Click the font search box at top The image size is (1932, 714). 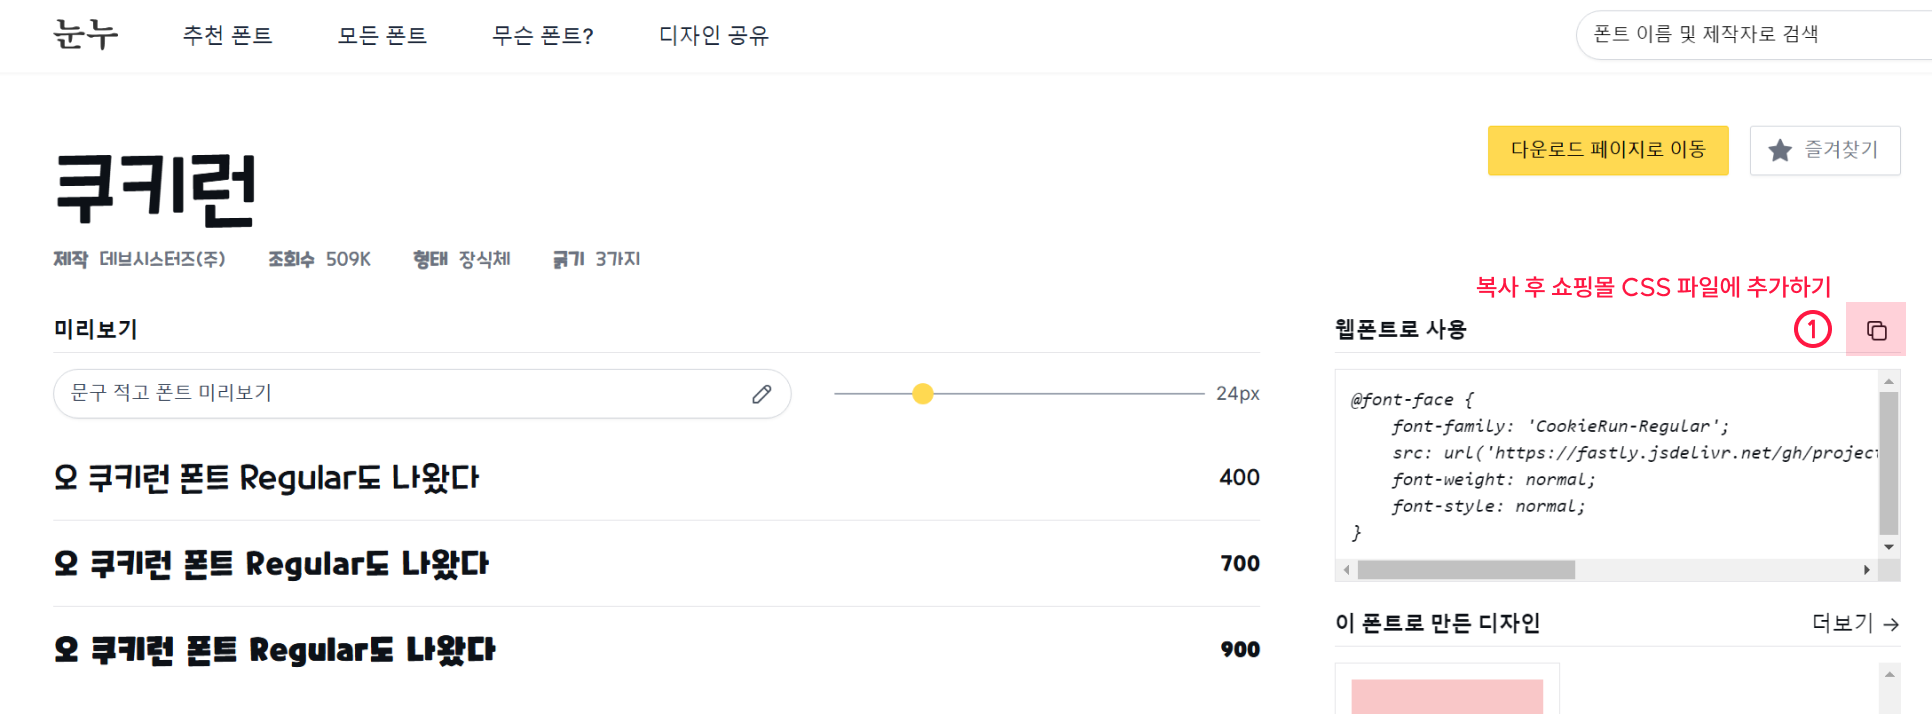click(x=1754, y=35)
